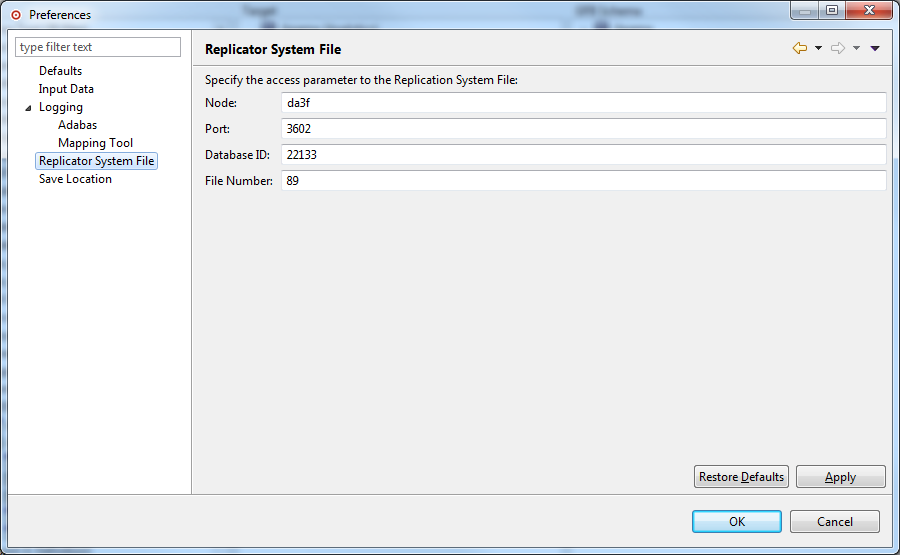Collapse the Logging tree node
The image size is (900, 555).
click(29, 108)
